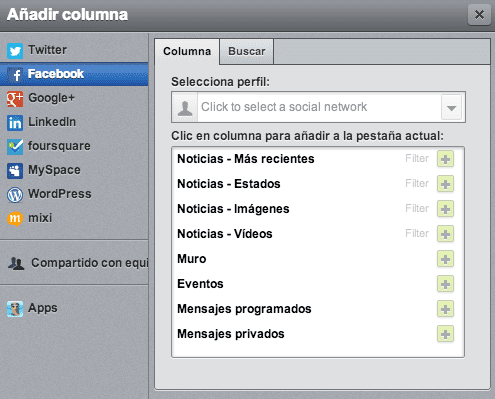
Task: Click the Google+ icon in sidebar
Action: 15,99
